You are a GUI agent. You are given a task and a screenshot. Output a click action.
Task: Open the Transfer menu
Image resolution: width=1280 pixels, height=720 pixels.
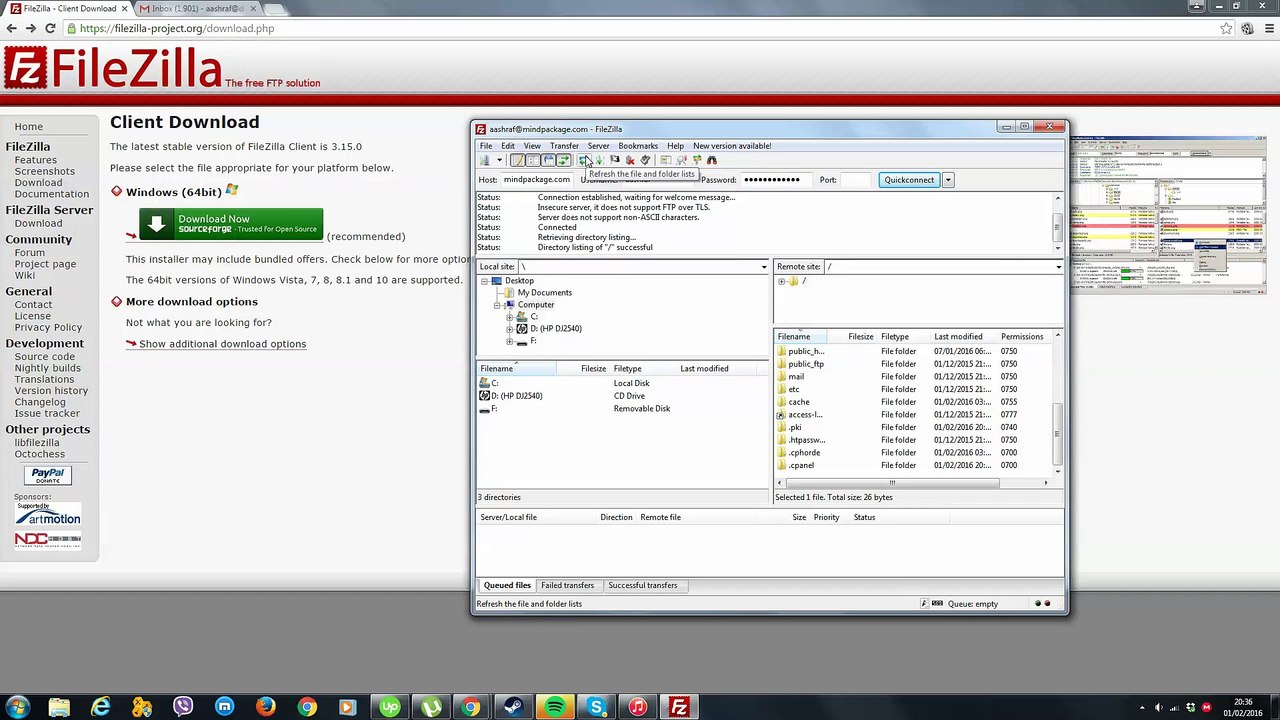coord(564,146)
